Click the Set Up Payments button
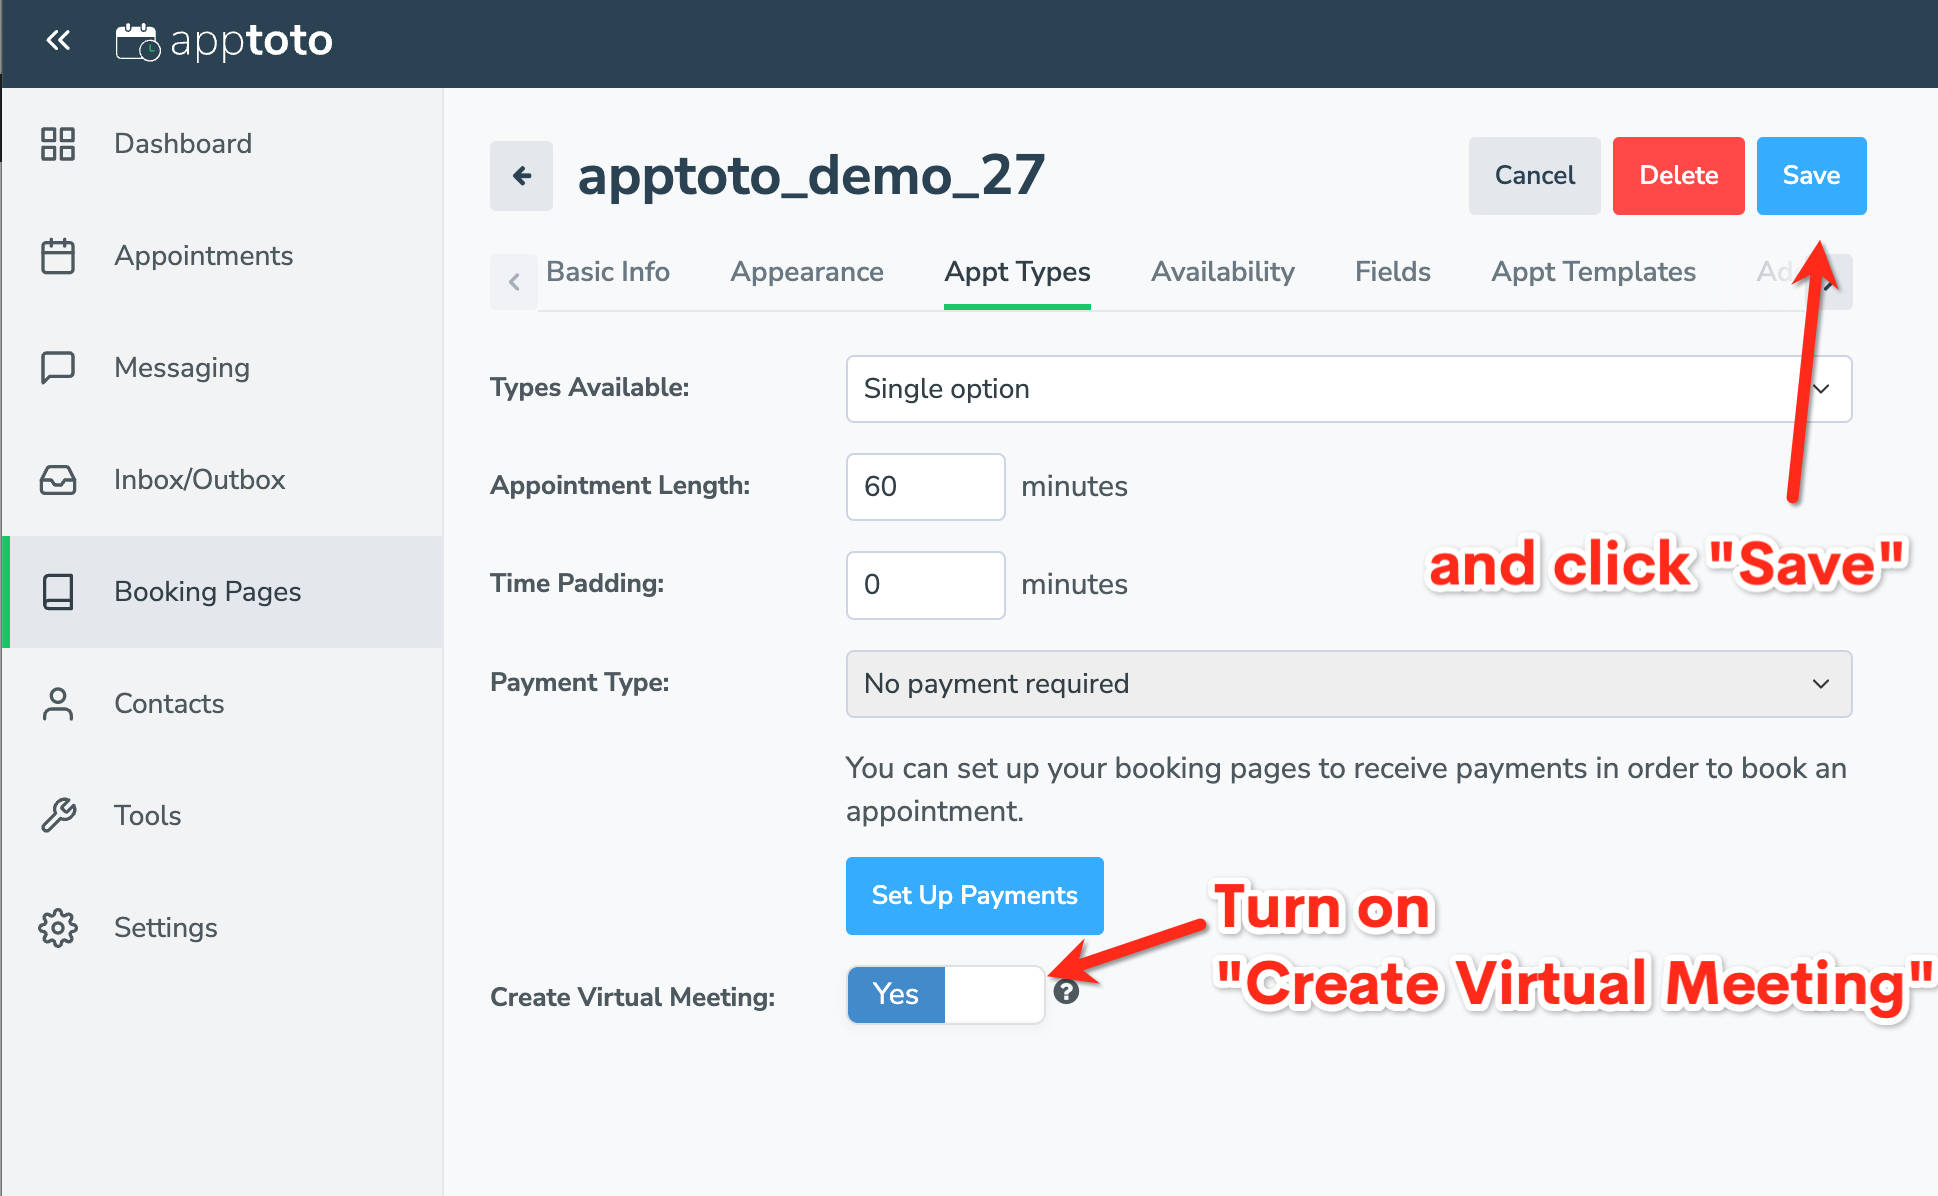The width and height of the screenshot is (1938, 1196). [x=974, y=895]
